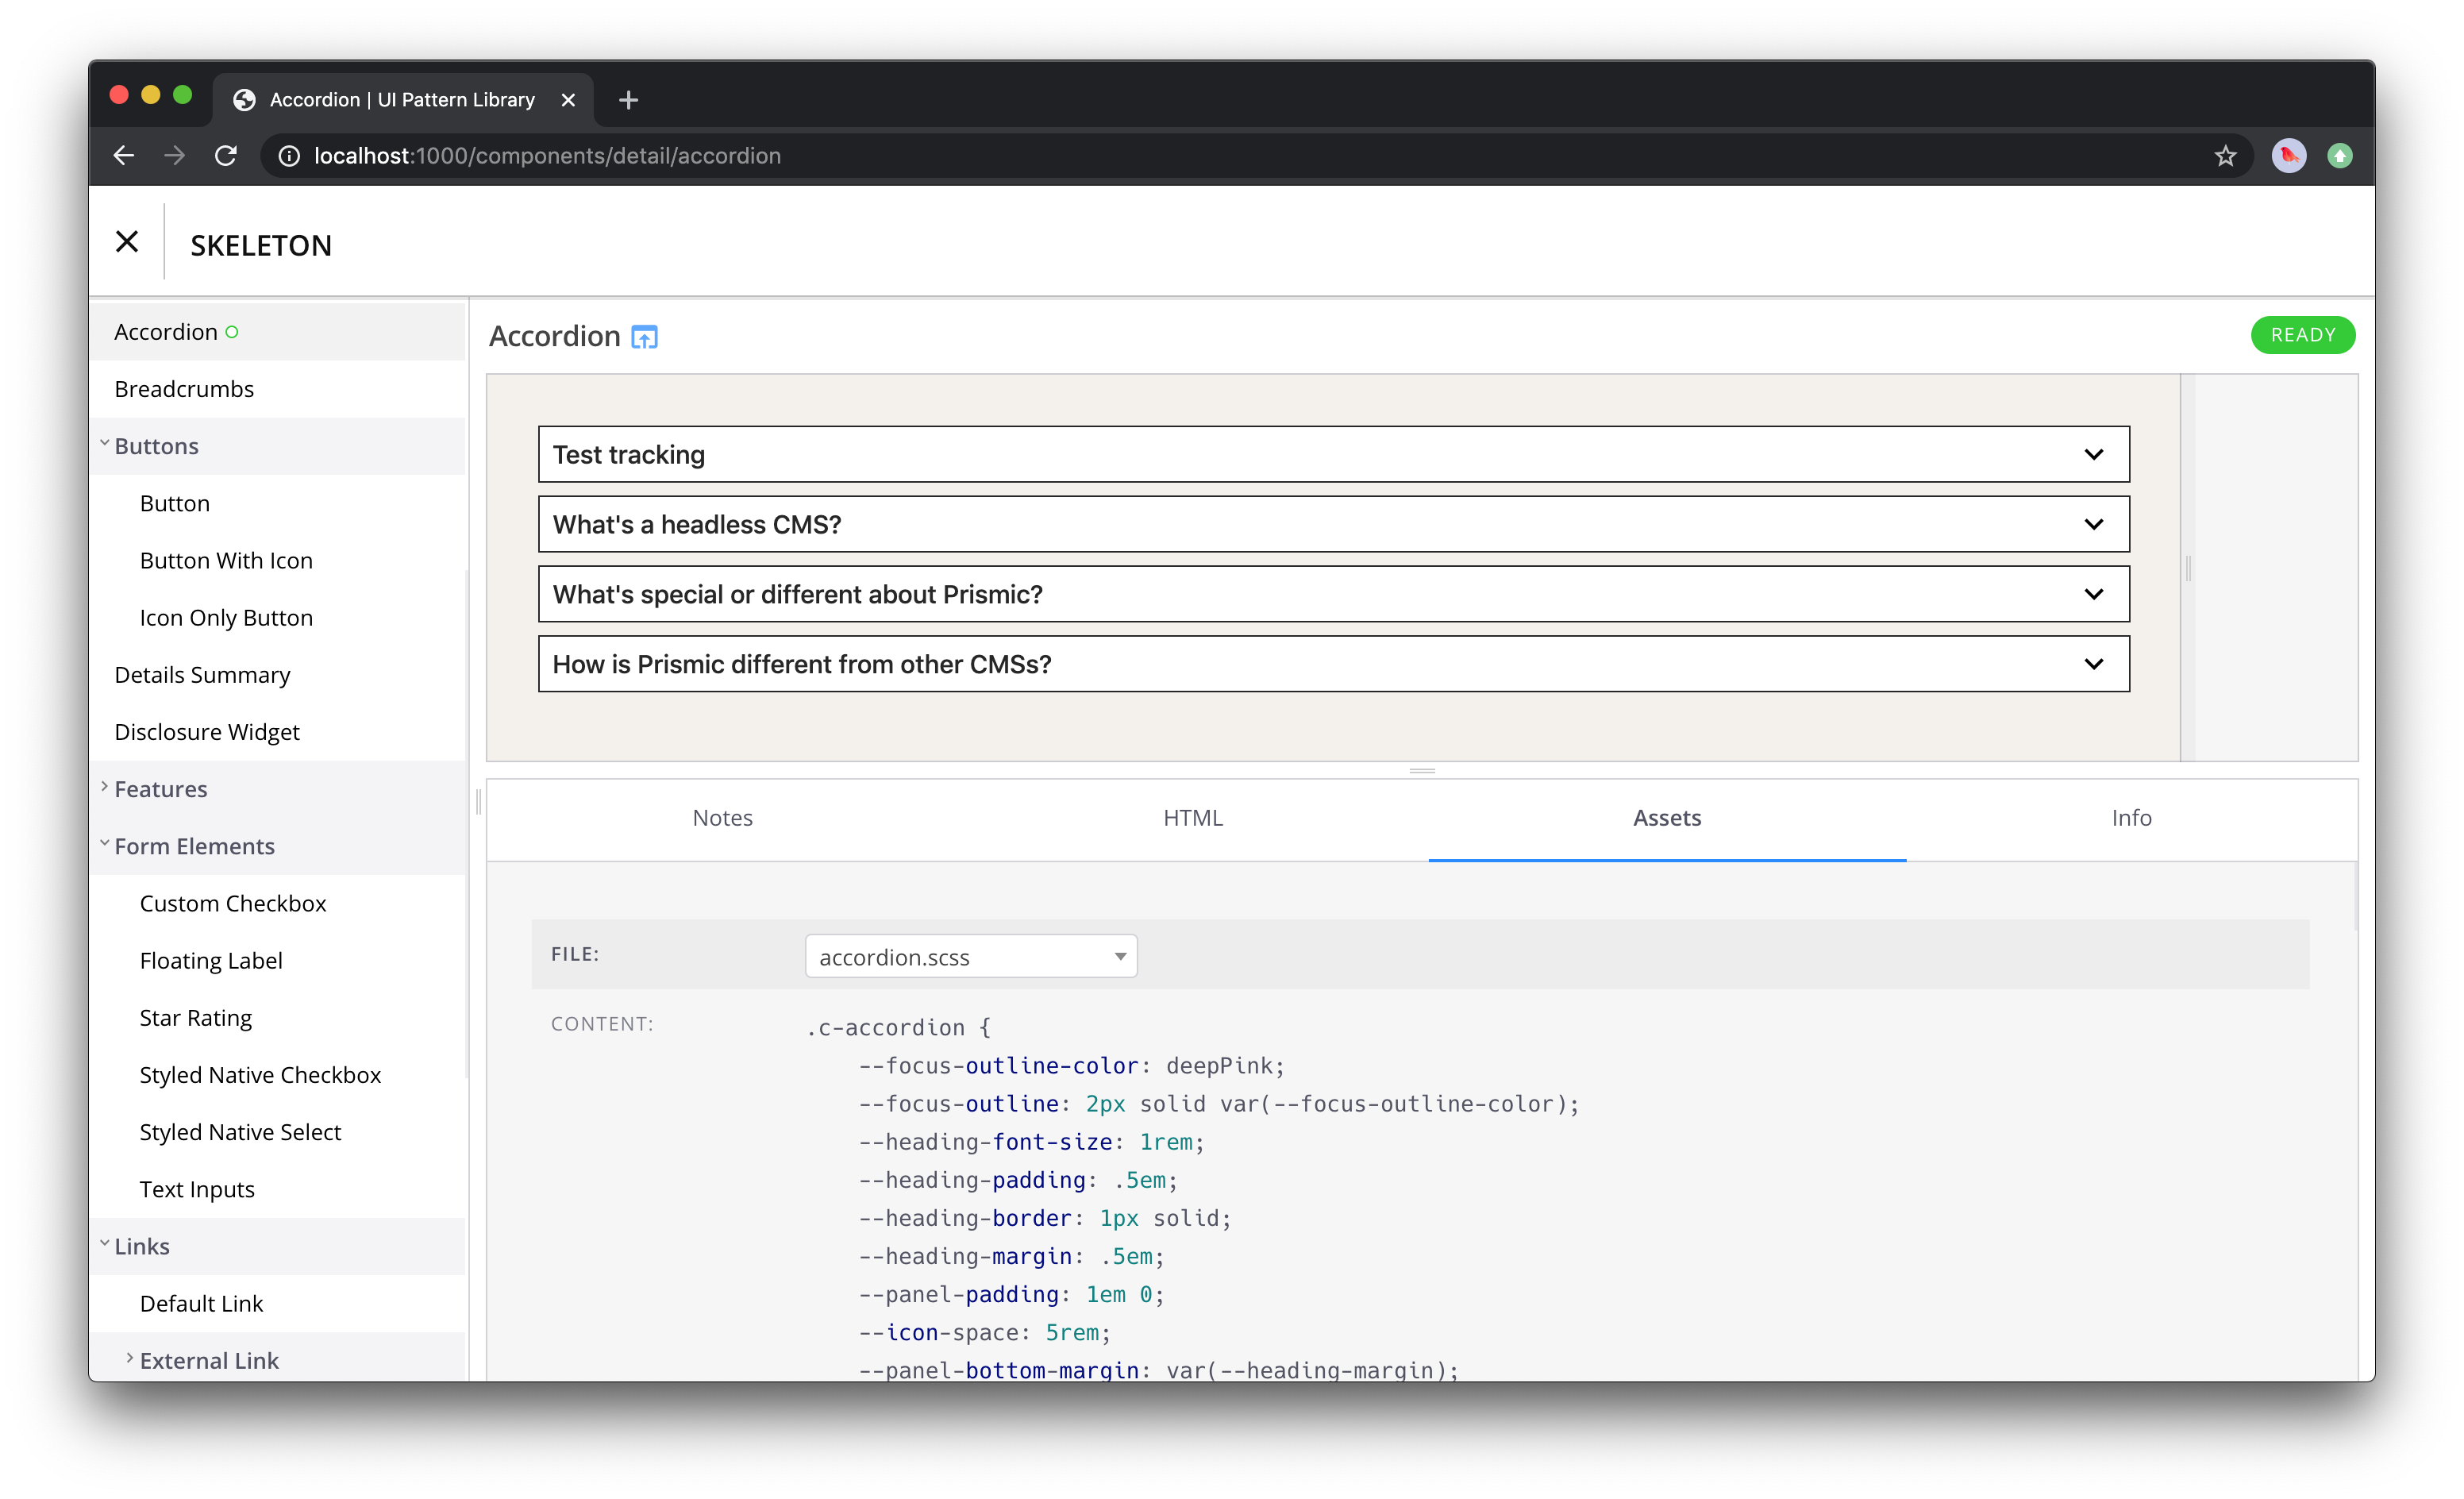Switch to the Notes tab
The height and width of the screenshot is (1499, 2464).
[722, 818]
